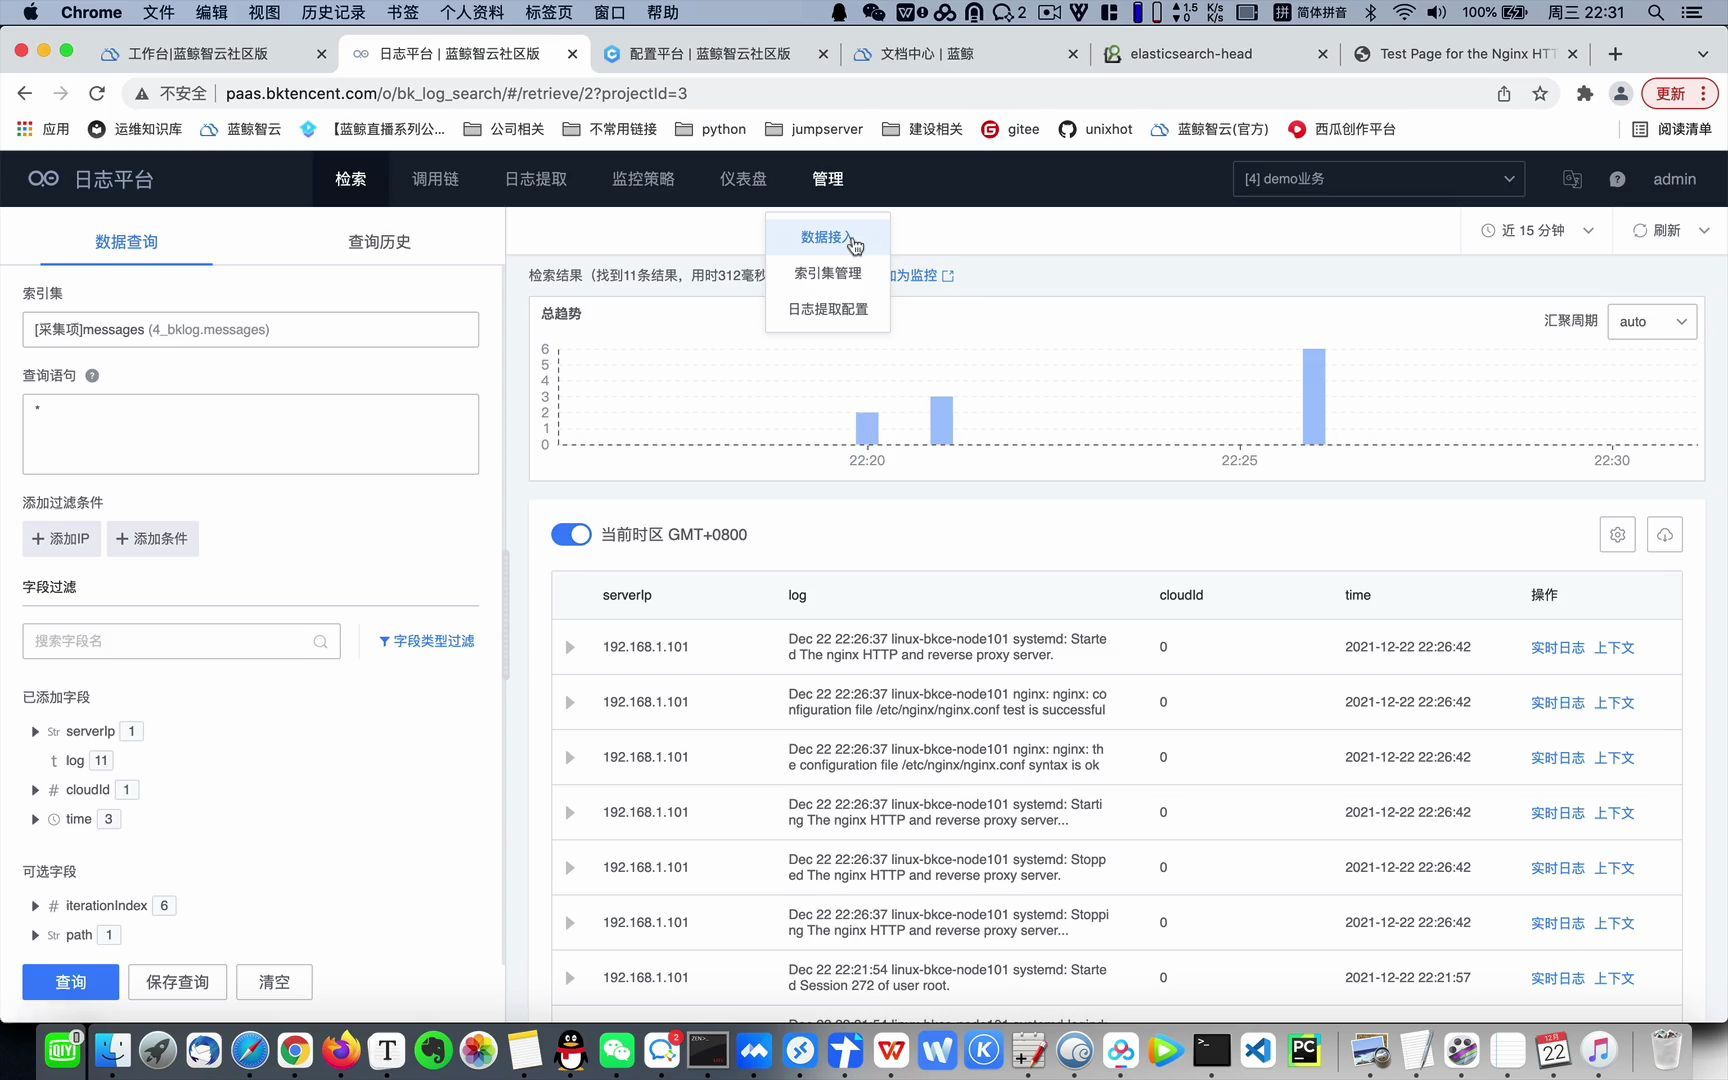The height and width of the screenshot is (1080, 1728).
Task: Click the cloud download export icon
Action: (1665, 535)
